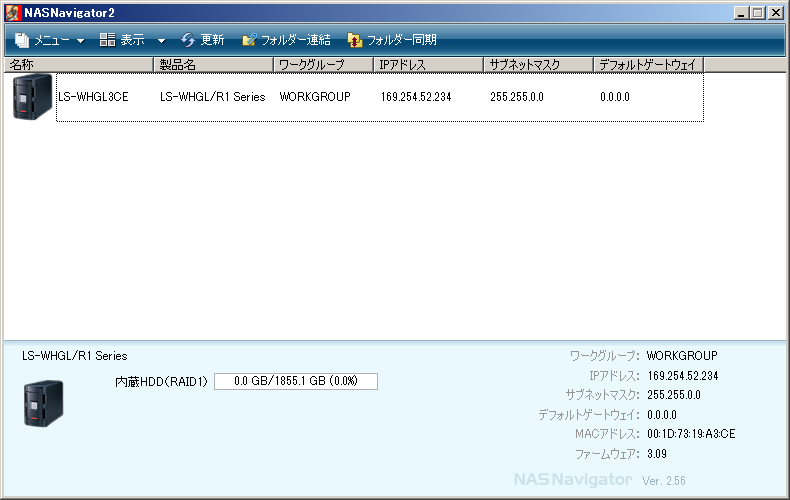
Task: Click LS-WHGL/R1 Series cell in list row
Action: pyautogui.click(x=213, y=97)
